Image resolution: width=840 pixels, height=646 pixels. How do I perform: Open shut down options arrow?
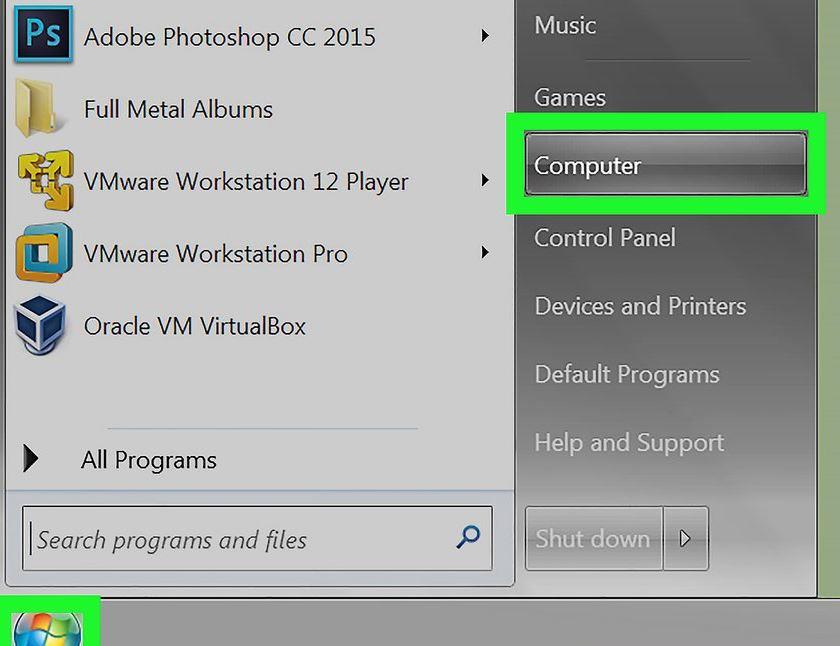[686, 538]
